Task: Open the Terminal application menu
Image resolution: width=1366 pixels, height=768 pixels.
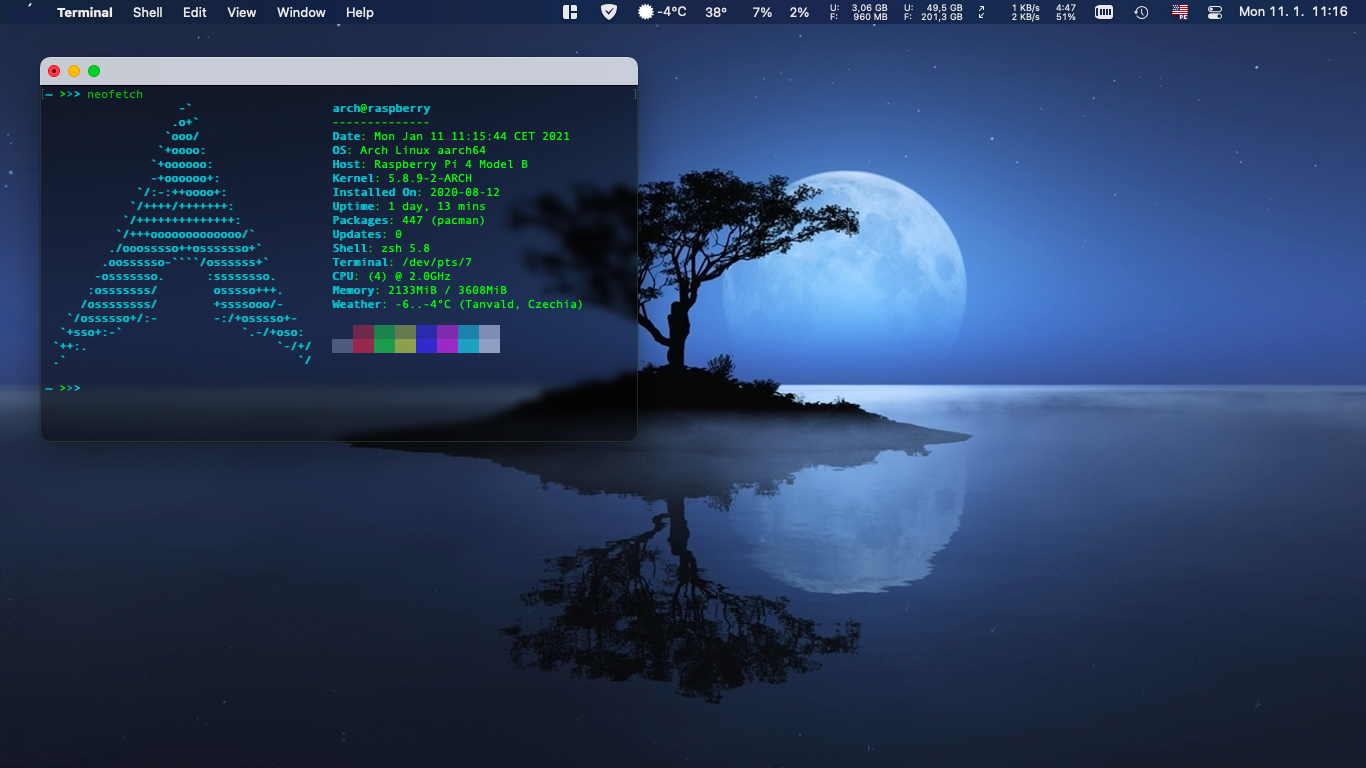Action: pyautogui.click(x=85, y=12)
